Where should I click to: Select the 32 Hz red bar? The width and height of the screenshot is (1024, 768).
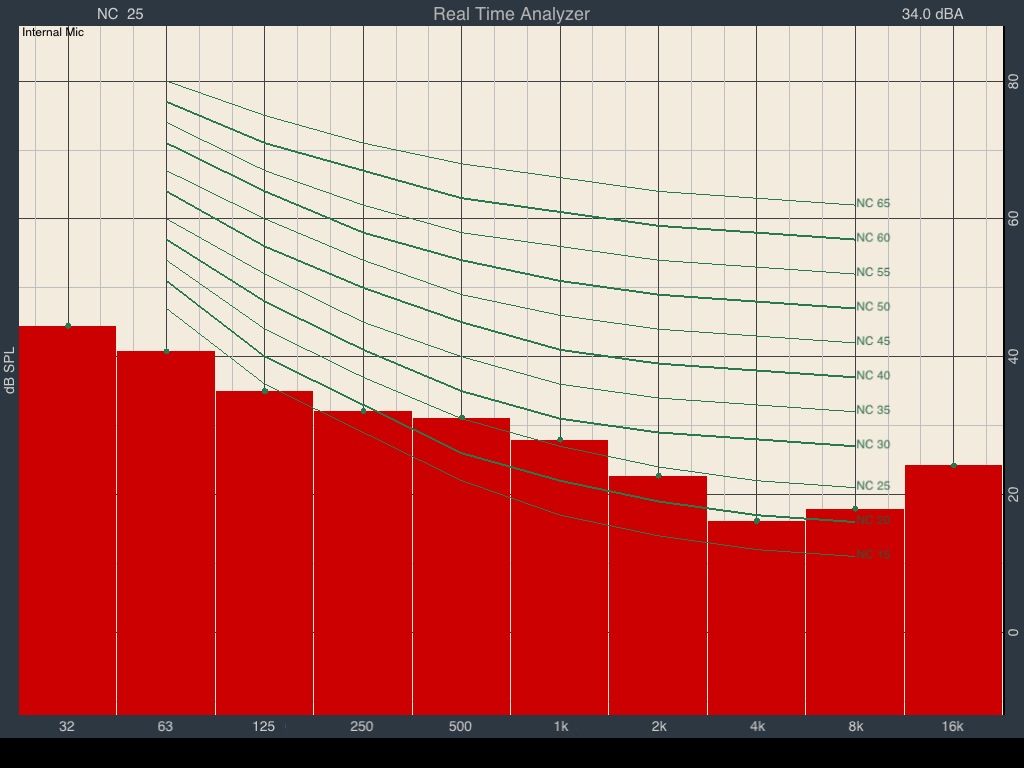coord(67,520)
